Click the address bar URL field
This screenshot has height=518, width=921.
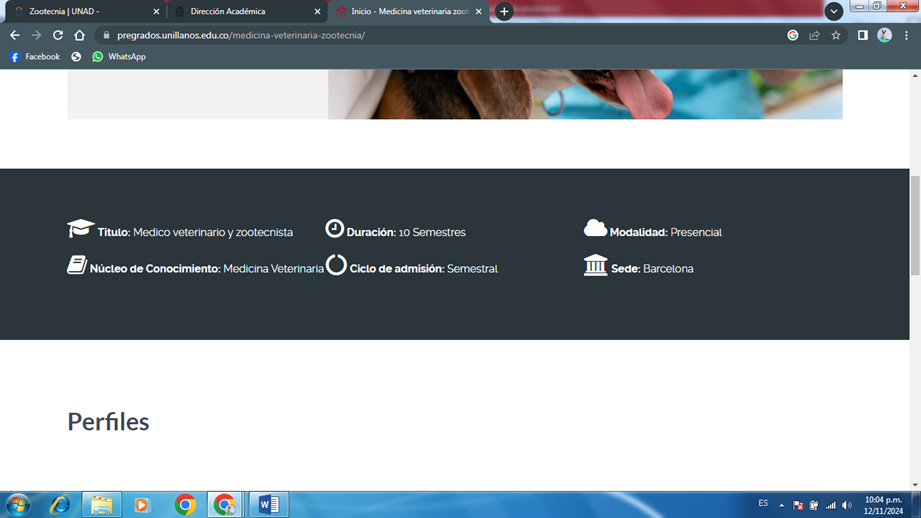pos(400,35)
